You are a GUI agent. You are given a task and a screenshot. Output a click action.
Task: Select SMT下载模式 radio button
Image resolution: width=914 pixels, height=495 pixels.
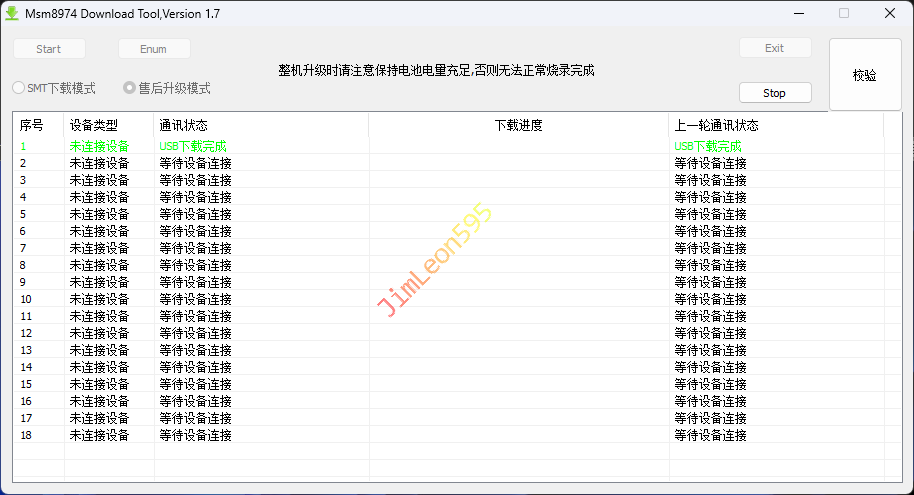pos(19,88)
